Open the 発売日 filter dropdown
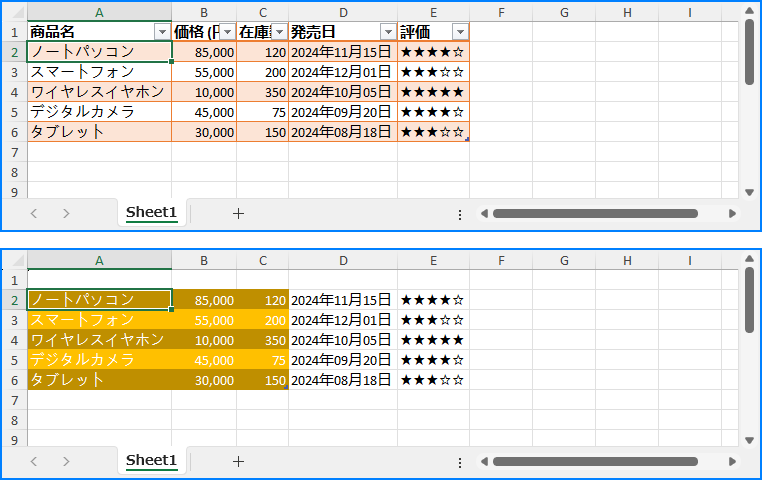Screen dimensions: 762x480 pyautogui.click(x=388, y=33)
